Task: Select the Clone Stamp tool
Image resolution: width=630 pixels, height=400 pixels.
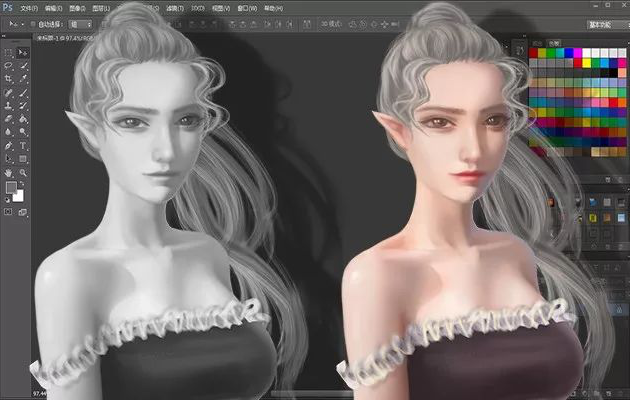Action: coord(8,106)
